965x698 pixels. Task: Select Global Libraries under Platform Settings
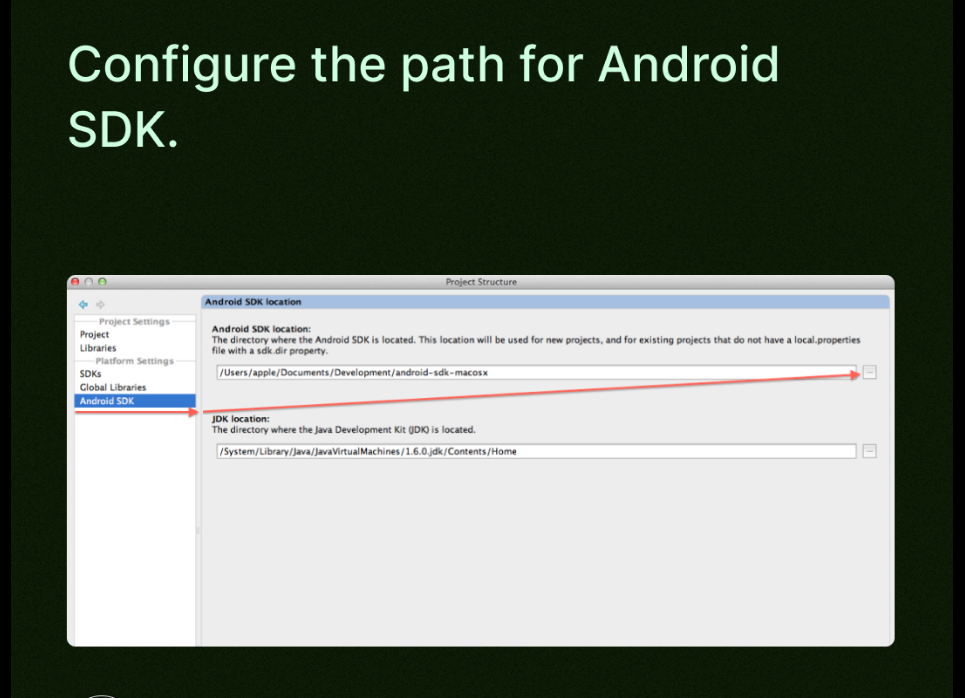pyautogui.click(x=113, y=387)
